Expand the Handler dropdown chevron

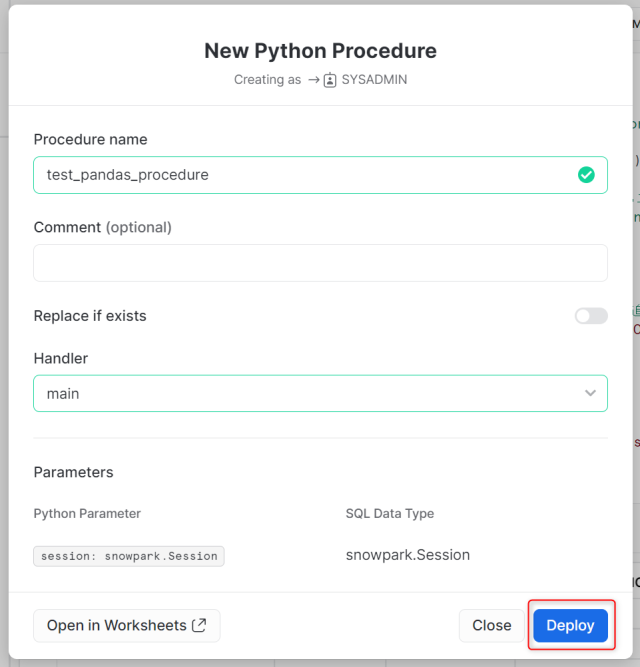[x=590, y=394]
